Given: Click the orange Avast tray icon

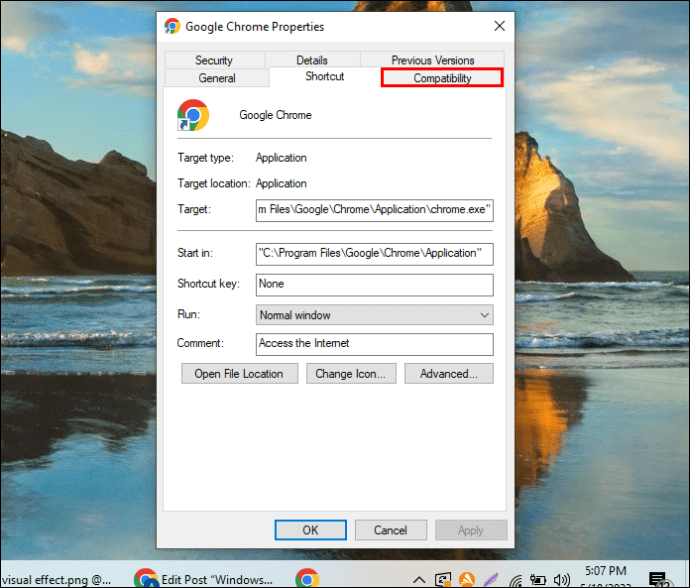Looking at the screenshot, I should coord(466,580).
